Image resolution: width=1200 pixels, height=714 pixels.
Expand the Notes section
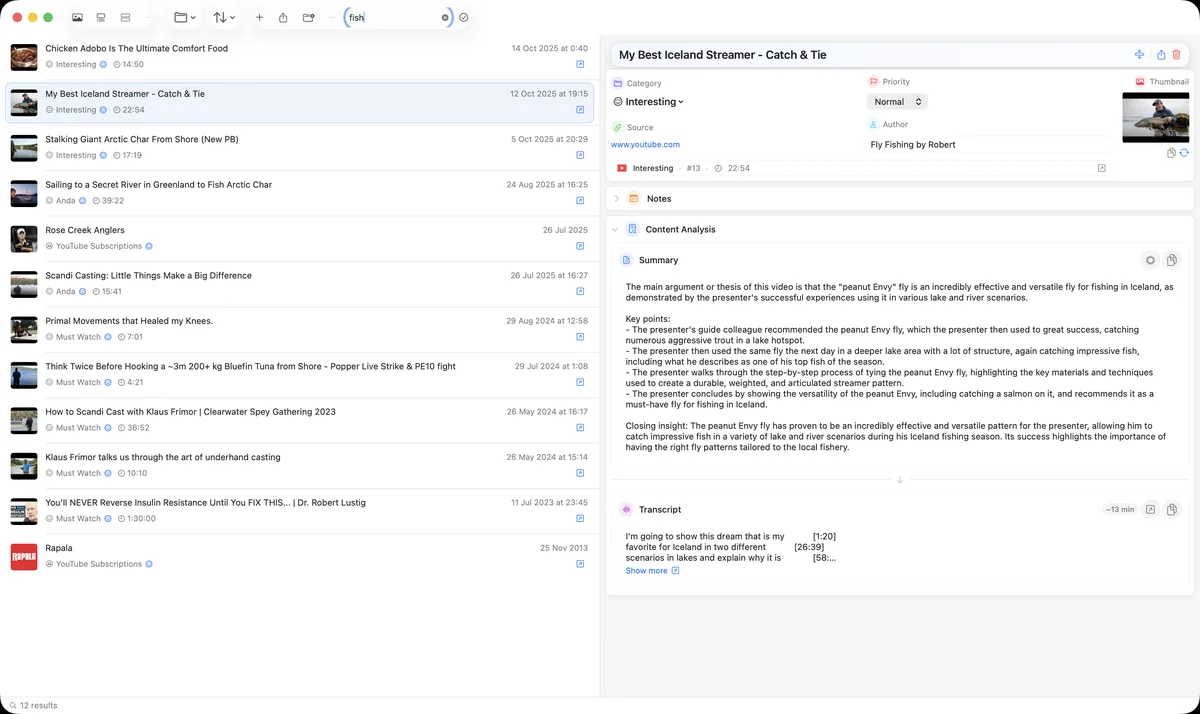tap(616, 199)
